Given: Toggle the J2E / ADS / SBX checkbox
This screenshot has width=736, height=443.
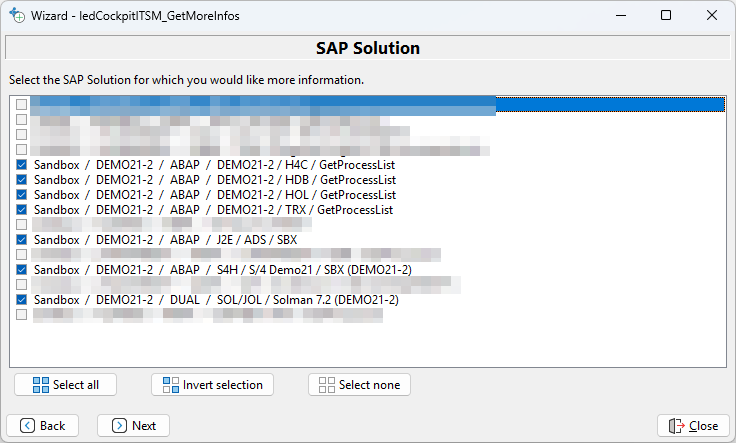Looking at the screenshot, I should 22,240.
